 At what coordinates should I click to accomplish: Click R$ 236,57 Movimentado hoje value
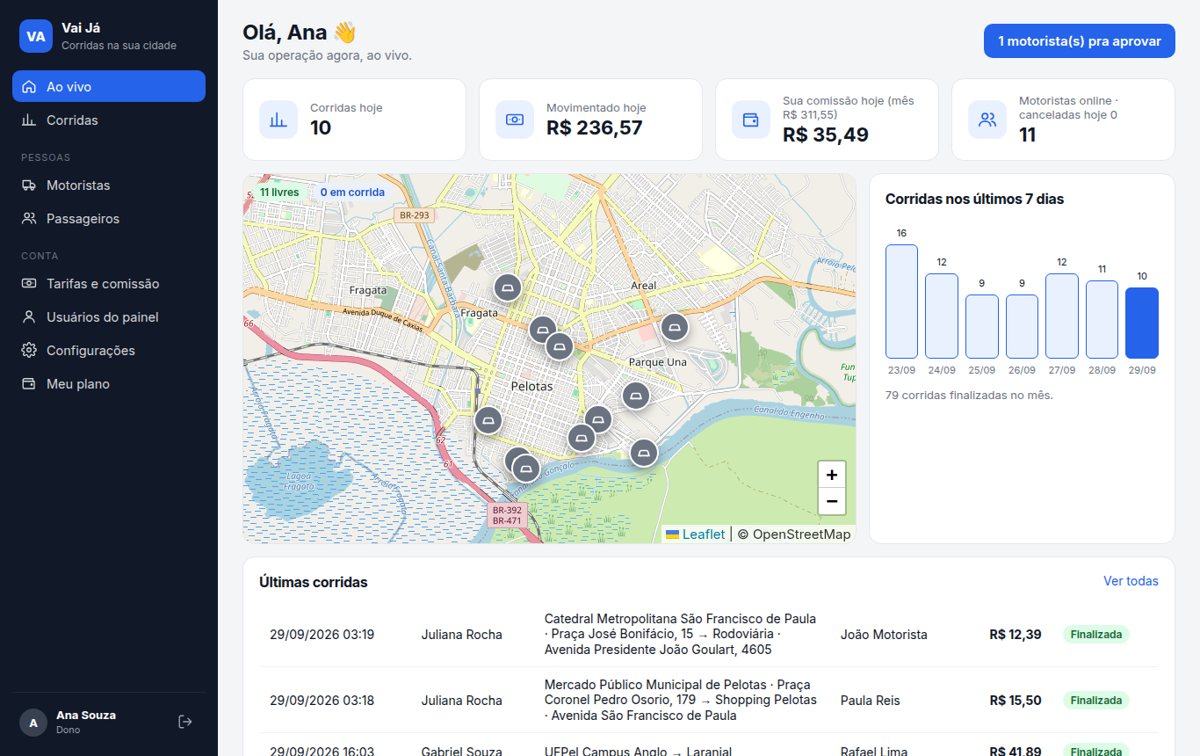pos(594,128)
